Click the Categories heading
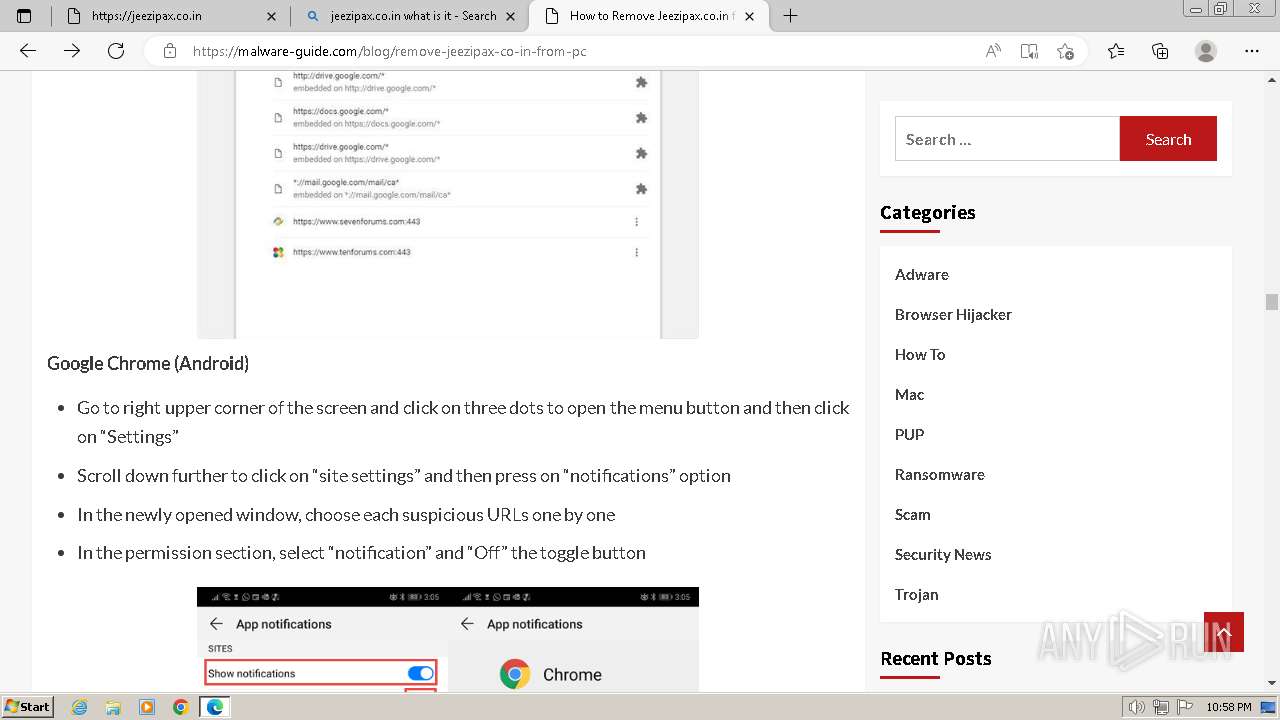This screenshot has height=720, width=1280. click(927, 212)
